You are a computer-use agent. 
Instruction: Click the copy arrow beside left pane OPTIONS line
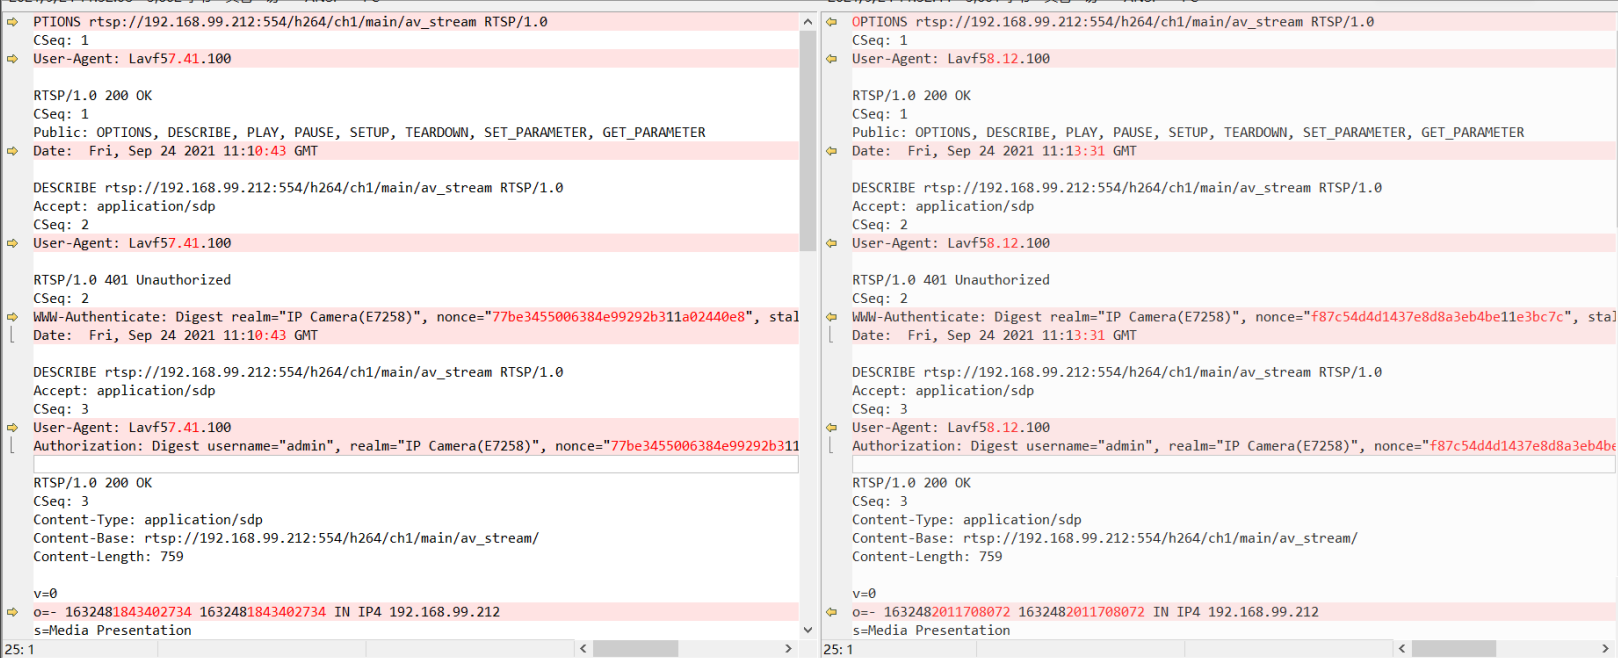[12, 22]
